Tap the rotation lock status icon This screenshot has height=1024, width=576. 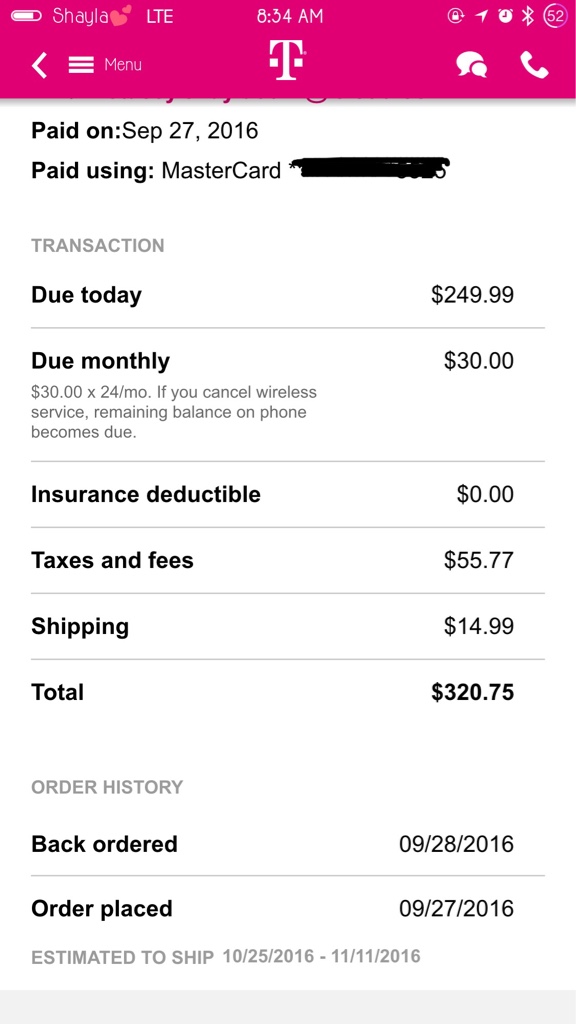pyautogui.click(x=456, y=16)
